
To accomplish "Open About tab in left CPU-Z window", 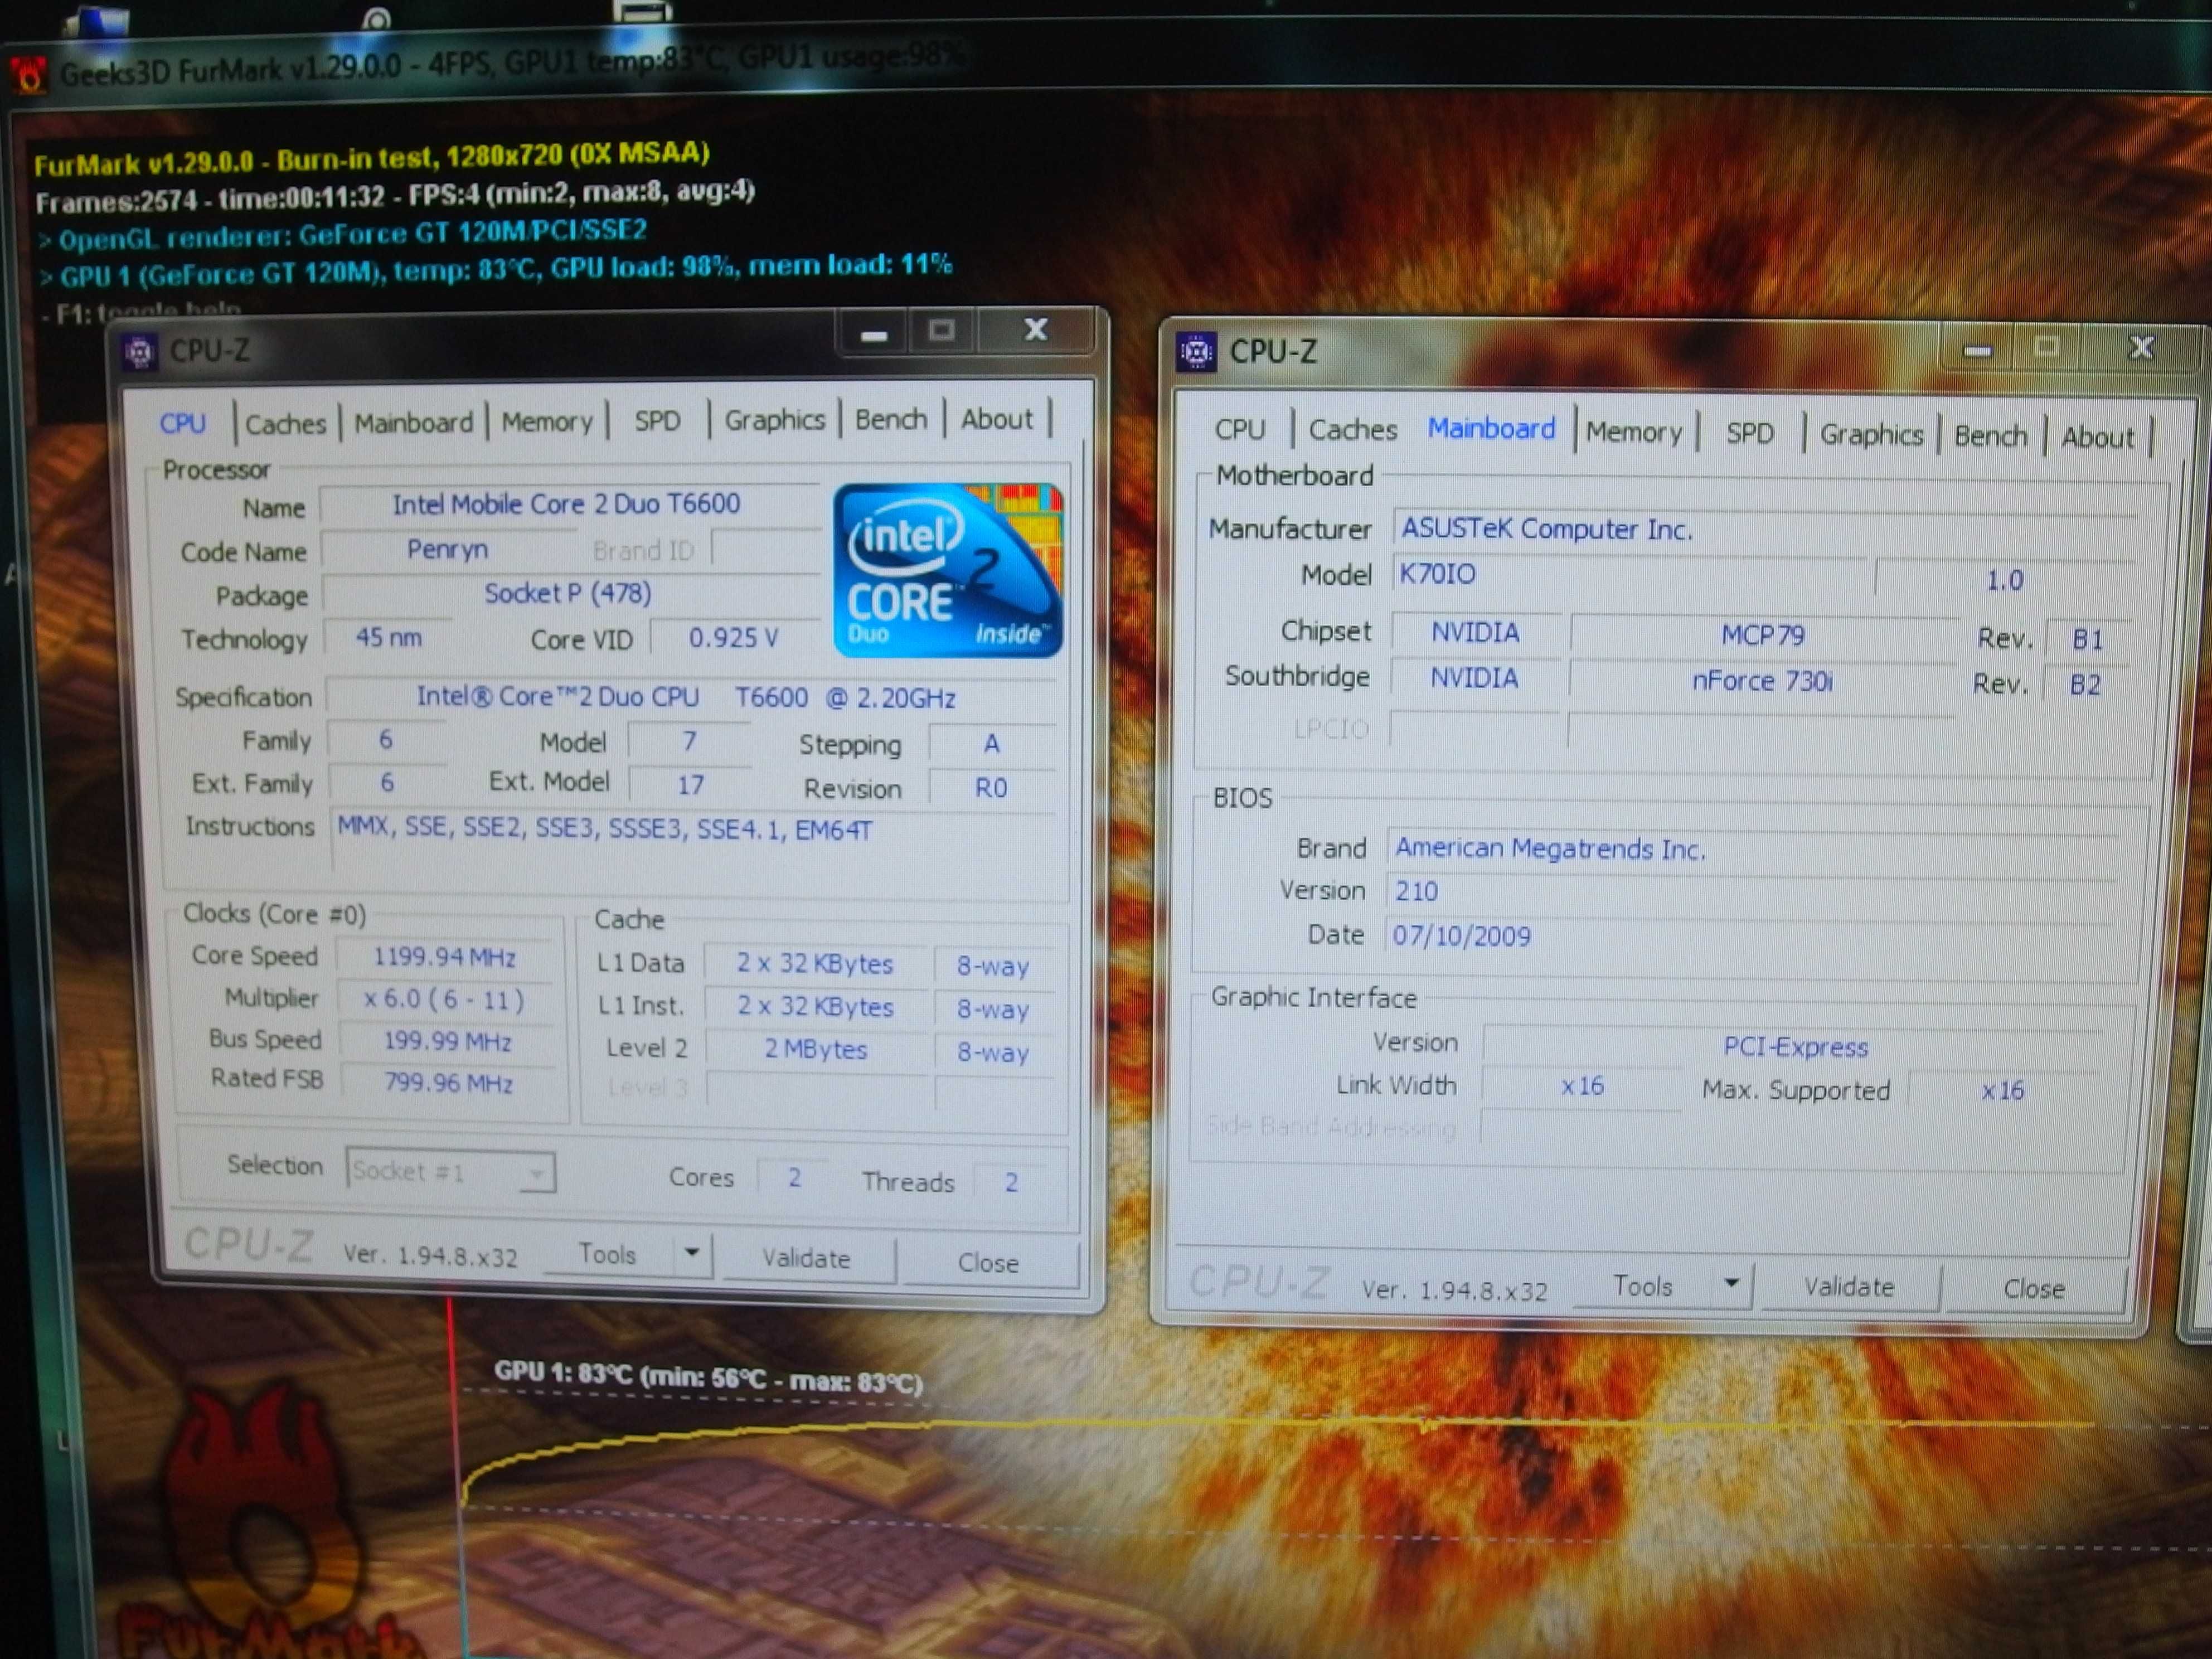I will click(997, 419).
